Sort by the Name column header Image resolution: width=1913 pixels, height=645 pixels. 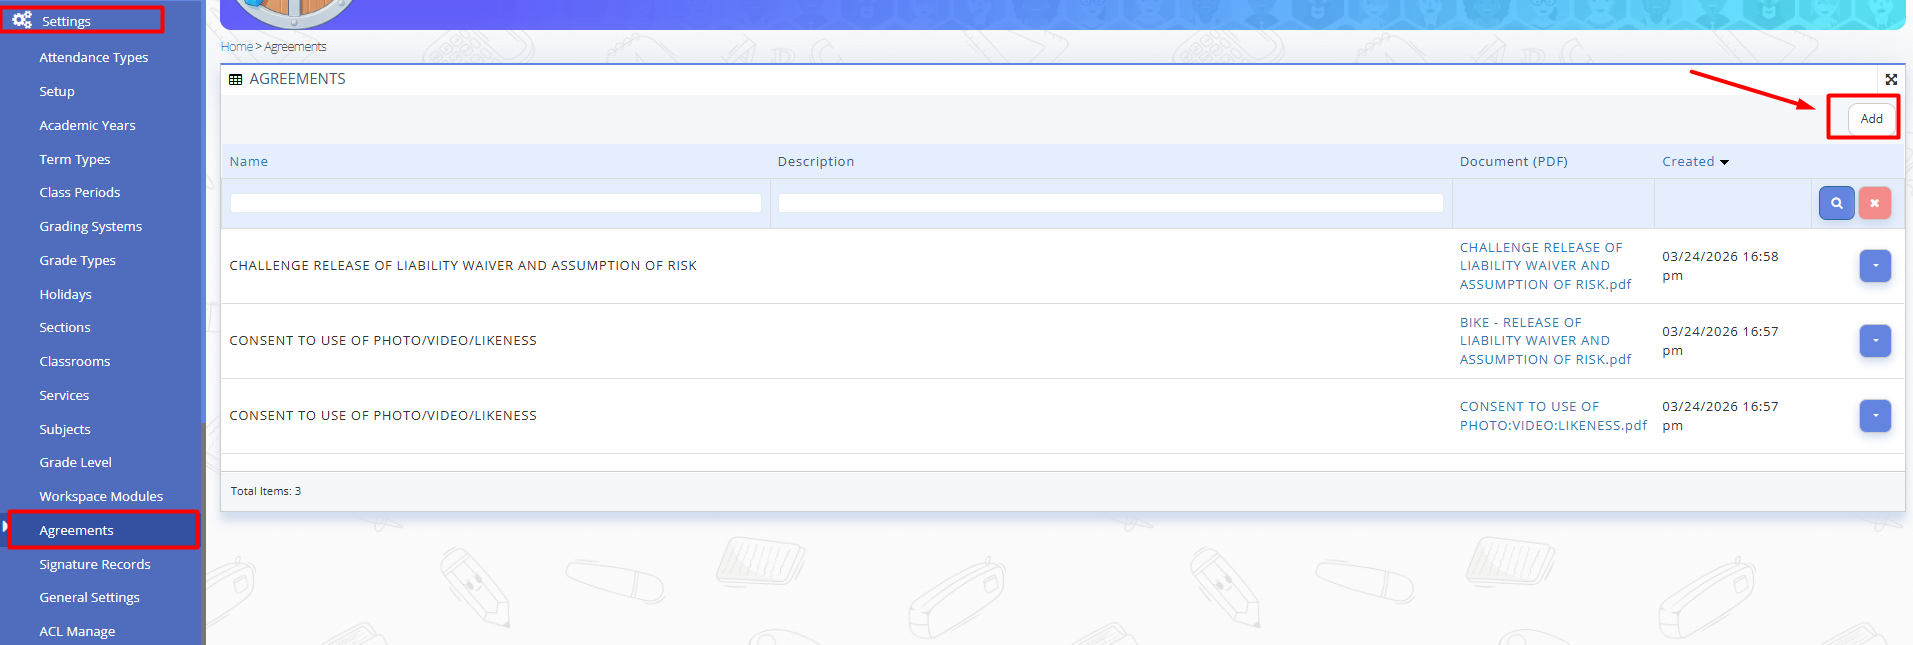click(x=249, y=161)
